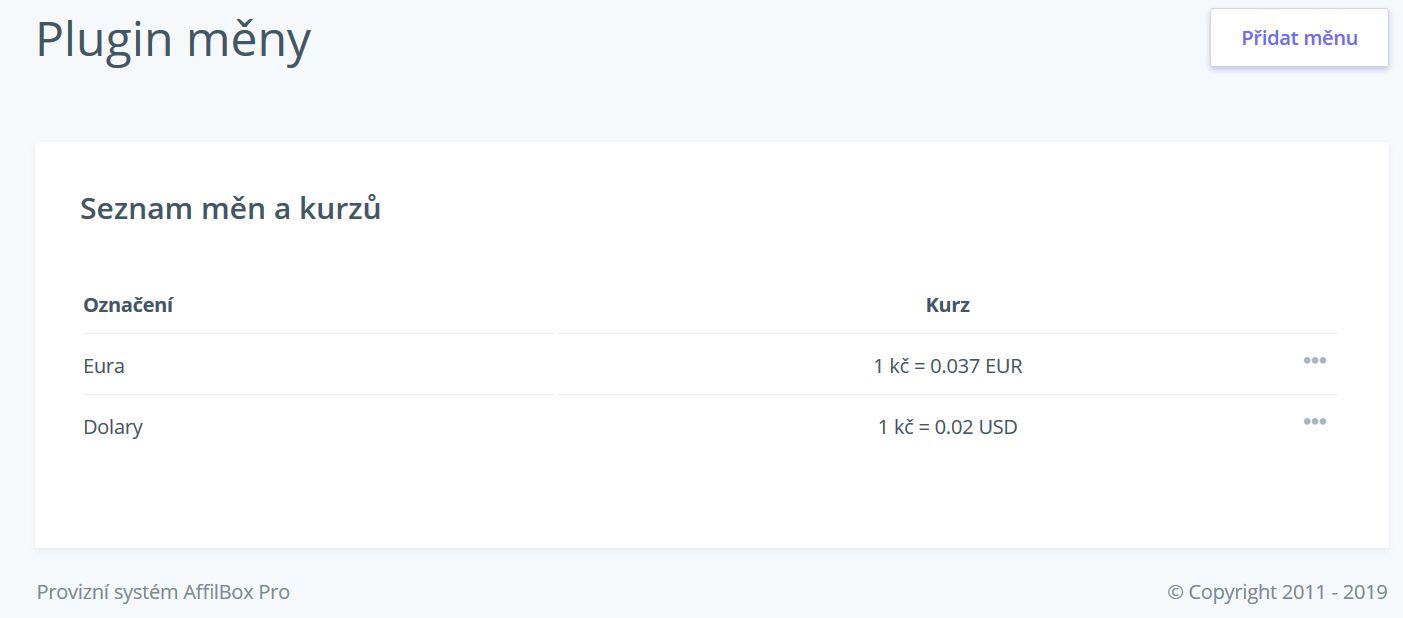Click the copyright symbol in the footer
1403x618 pixels.
[x=1176, y=592]
